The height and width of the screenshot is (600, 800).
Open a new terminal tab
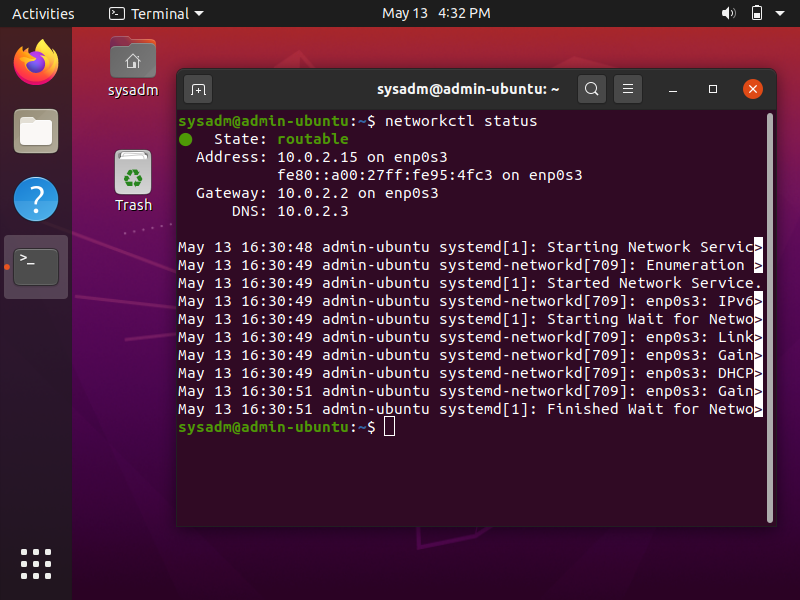pyautogui.click(x=198, y=89)
